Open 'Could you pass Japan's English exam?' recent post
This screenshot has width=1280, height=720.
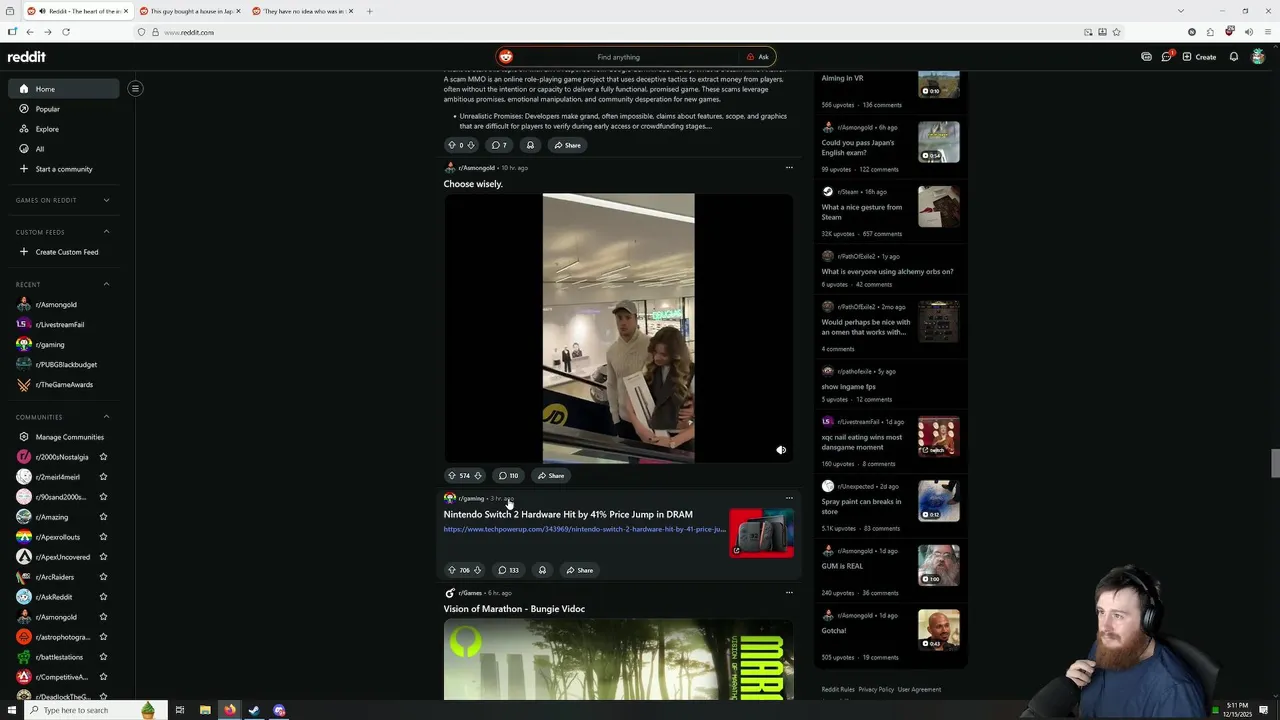pyautogui.click(x=858, y=148)
